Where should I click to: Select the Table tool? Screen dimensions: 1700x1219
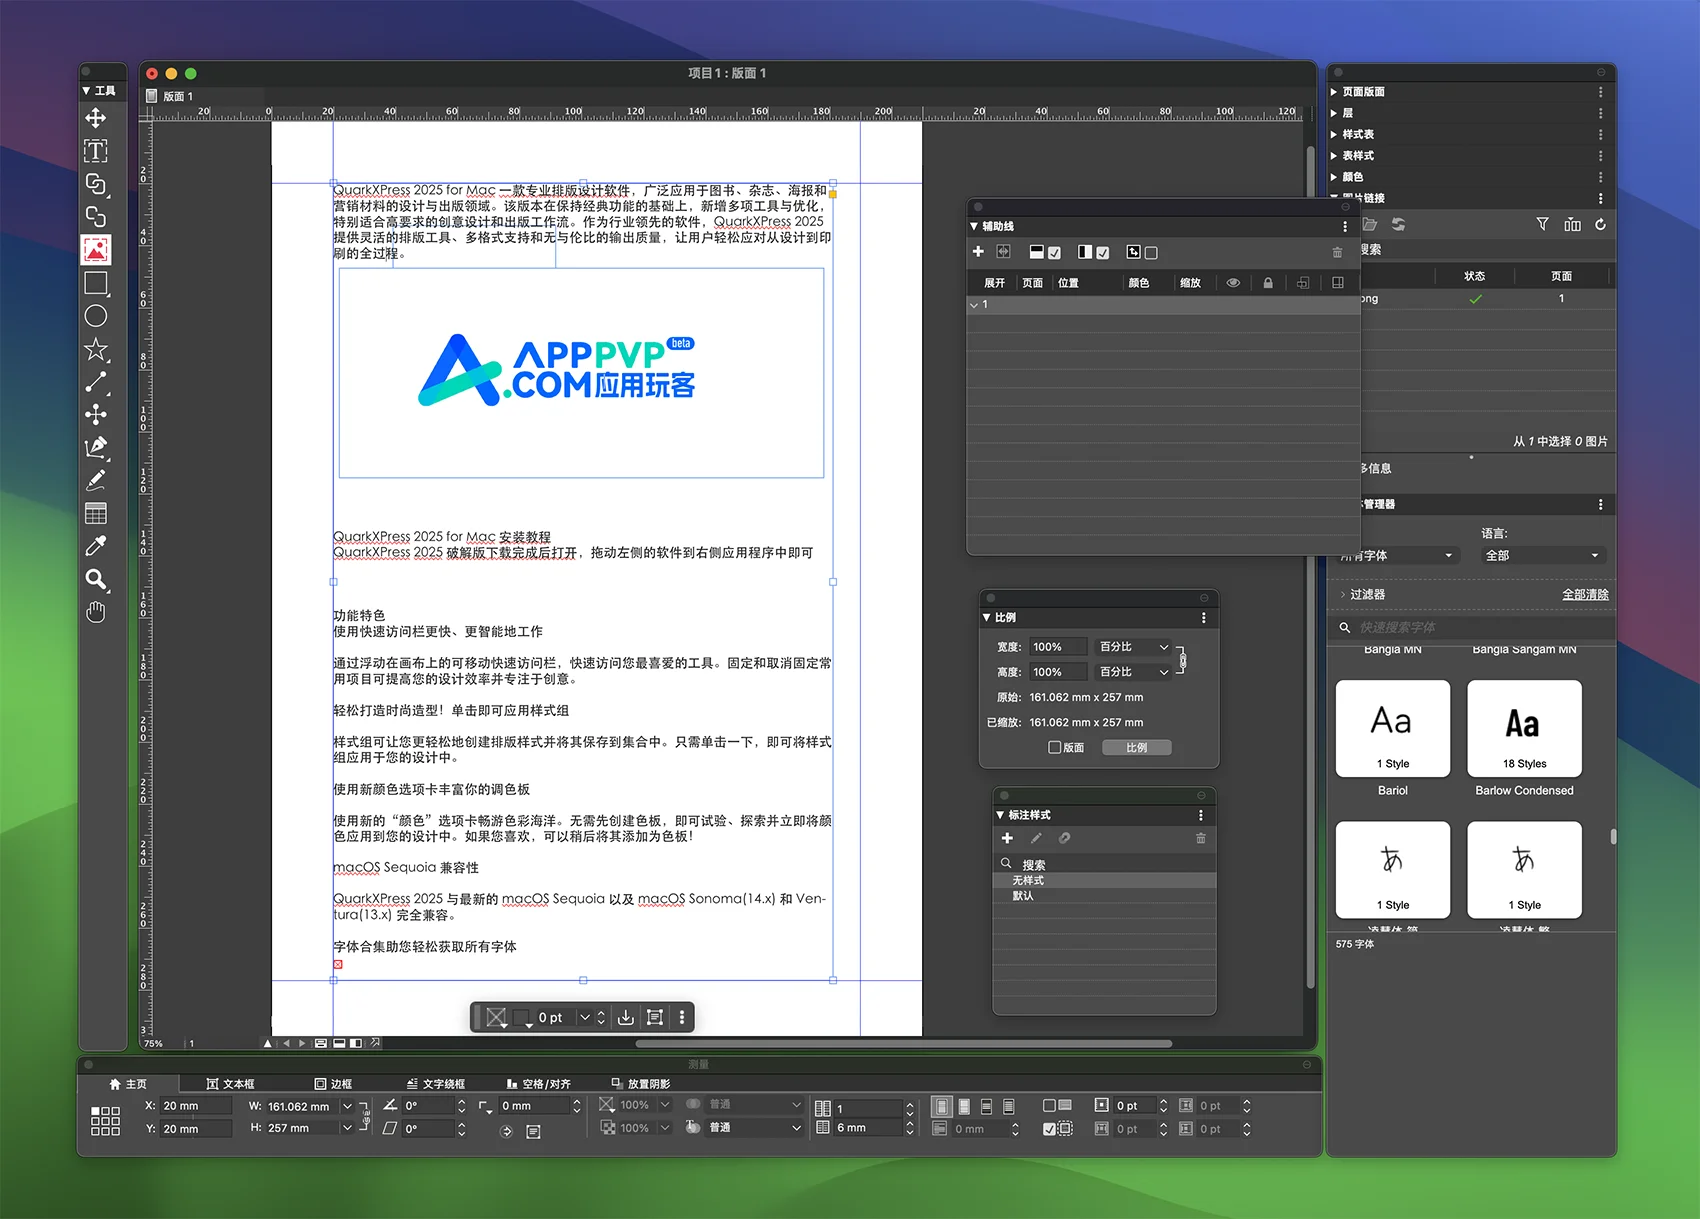[96, 514]
